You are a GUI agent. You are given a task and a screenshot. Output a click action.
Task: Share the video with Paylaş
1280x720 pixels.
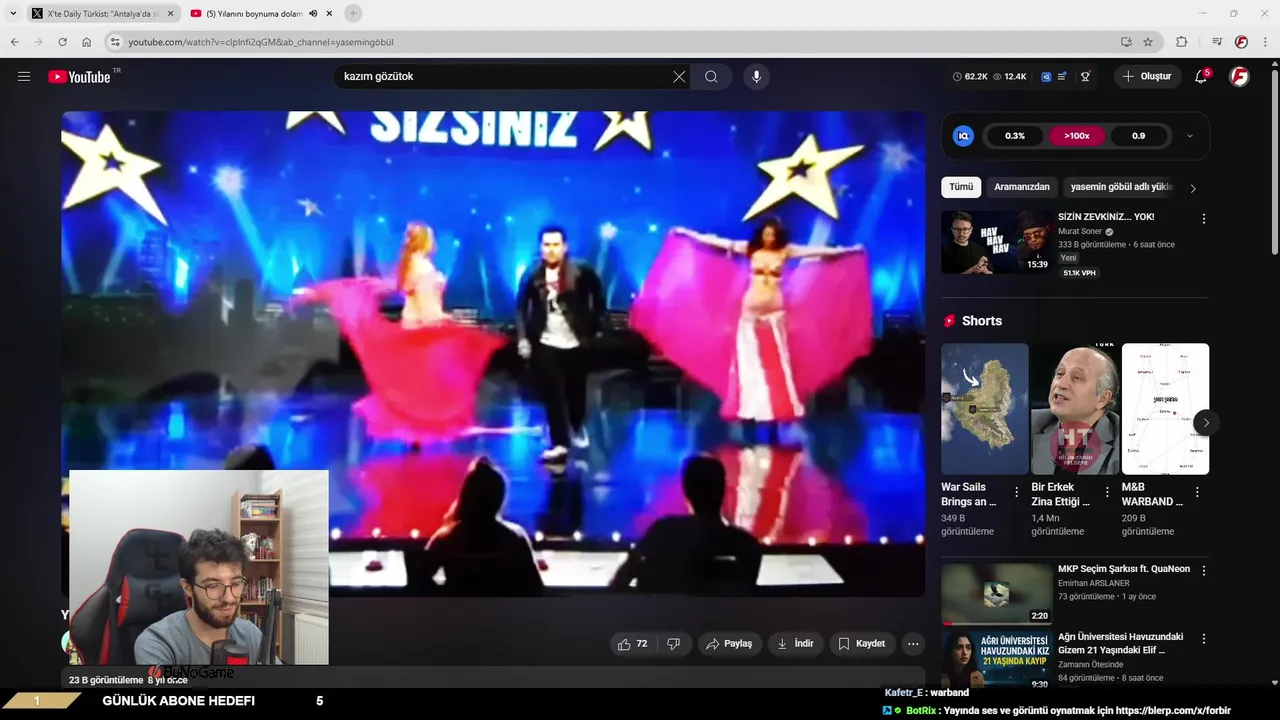pos(729,644)
